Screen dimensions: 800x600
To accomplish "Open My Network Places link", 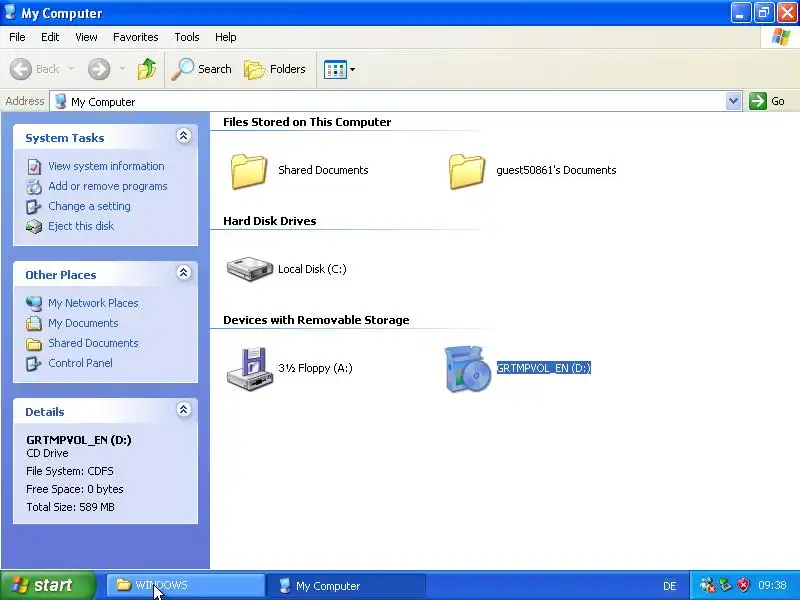I will point(93,303).
